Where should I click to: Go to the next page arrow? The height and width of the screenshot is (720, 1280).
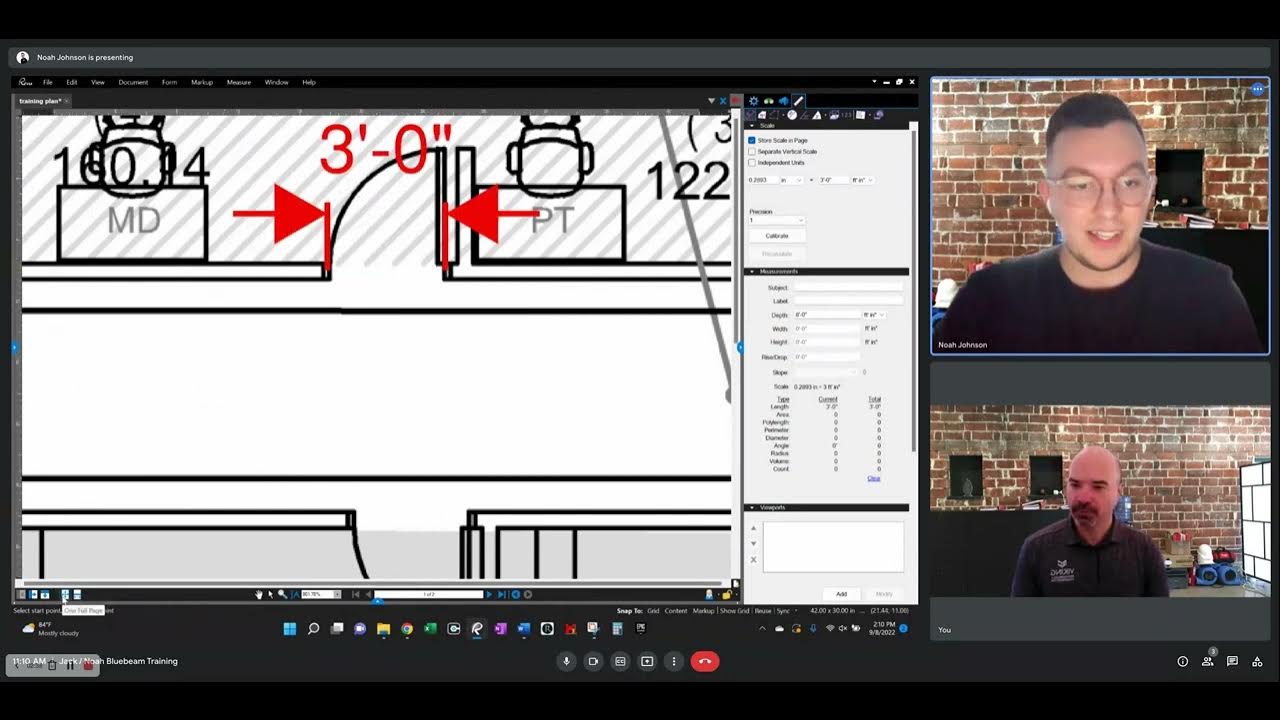point(489,594)
